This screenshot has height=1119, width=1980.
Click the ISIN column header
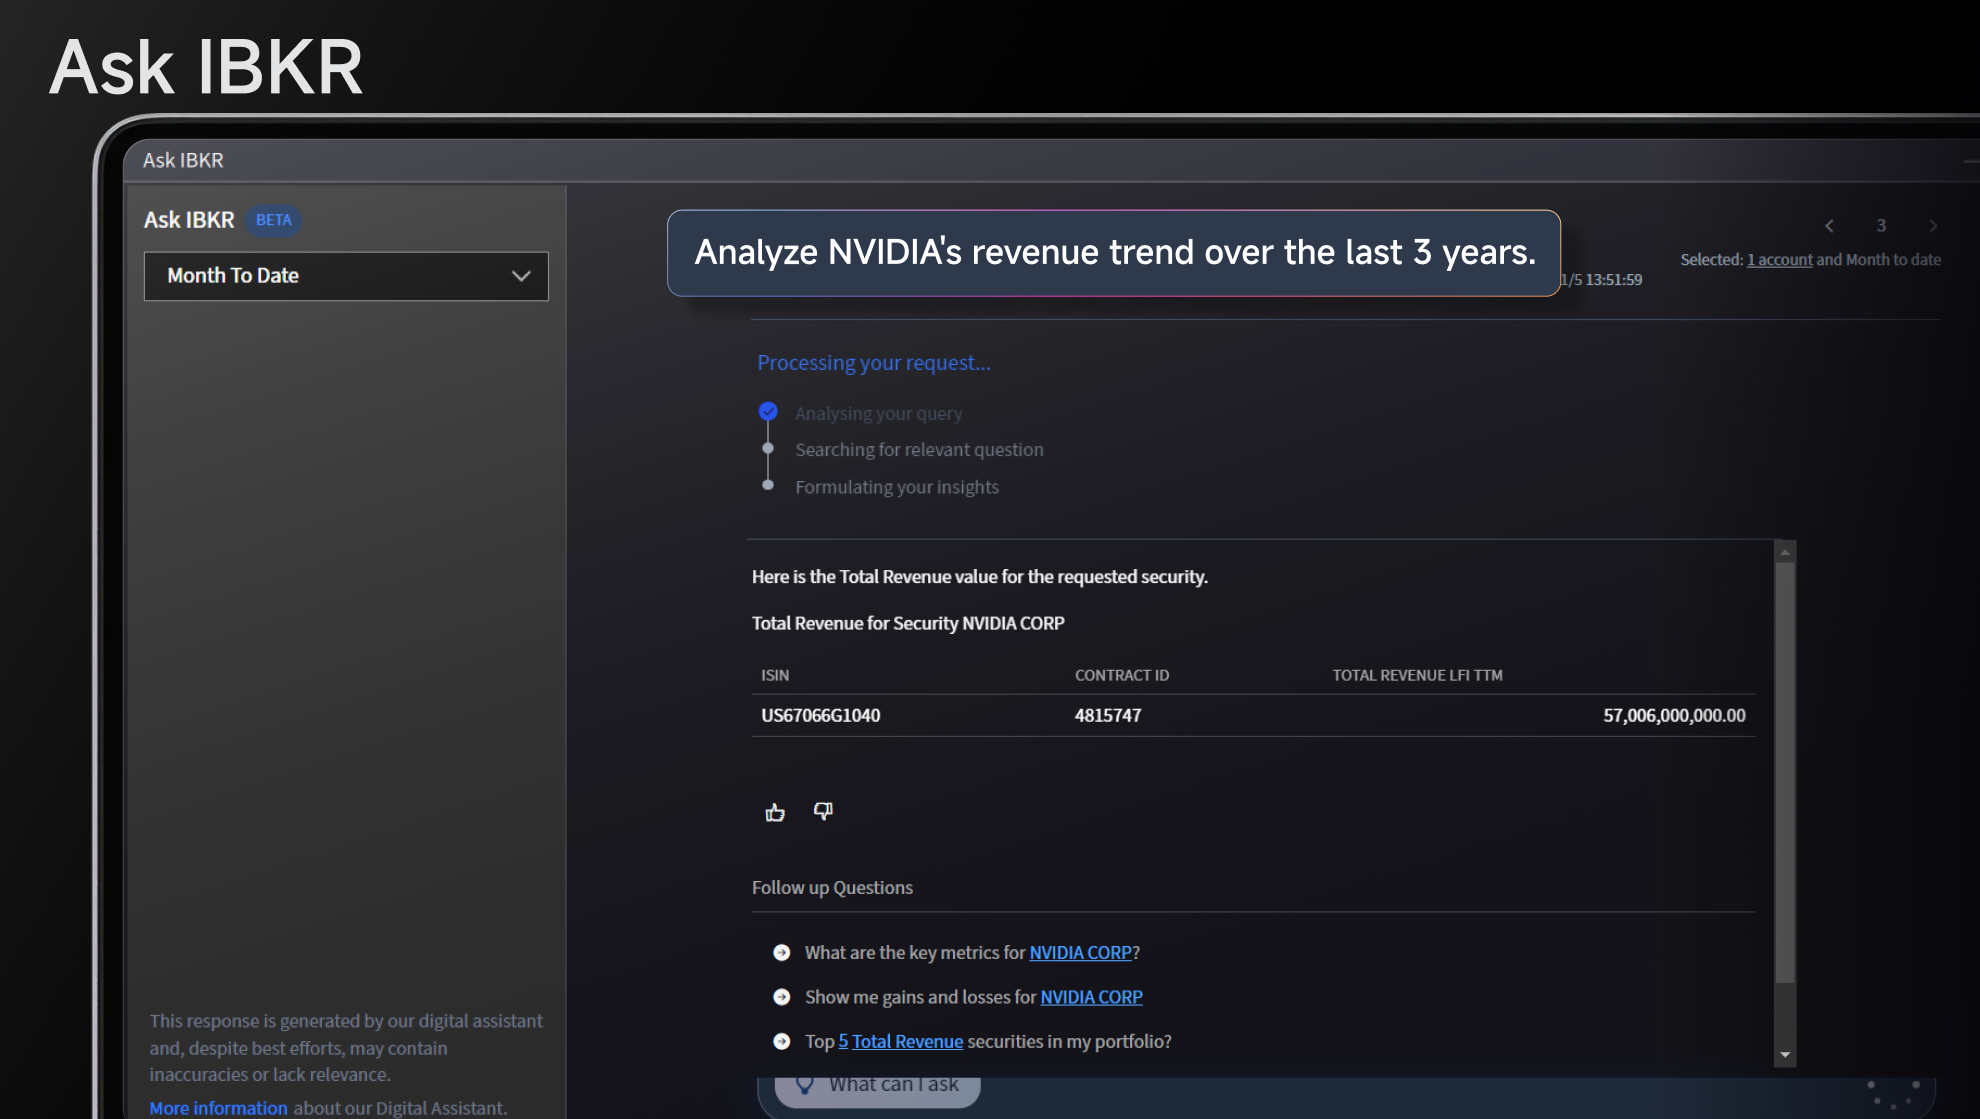[x=775, y=676]
